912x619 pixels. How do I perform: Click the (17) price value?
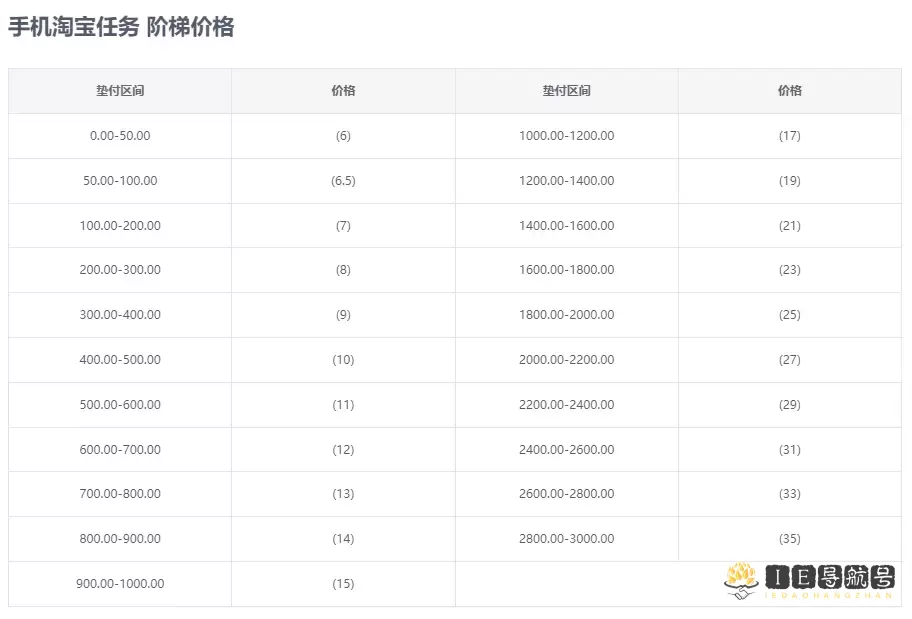(789, 136)
